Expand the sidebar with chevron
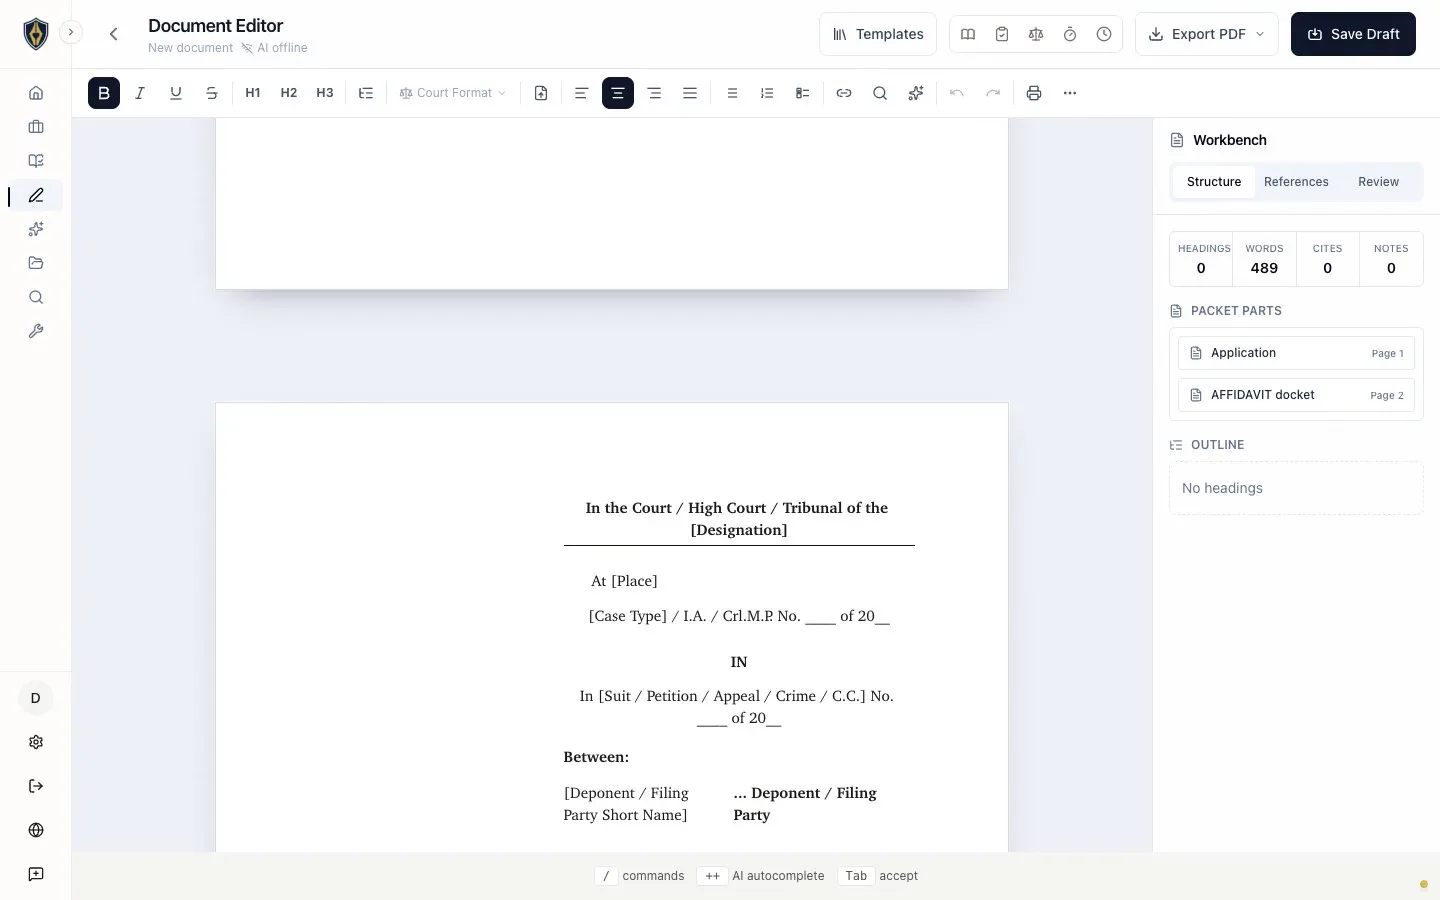Screen dimensions: 1440x900 point(71,32)
